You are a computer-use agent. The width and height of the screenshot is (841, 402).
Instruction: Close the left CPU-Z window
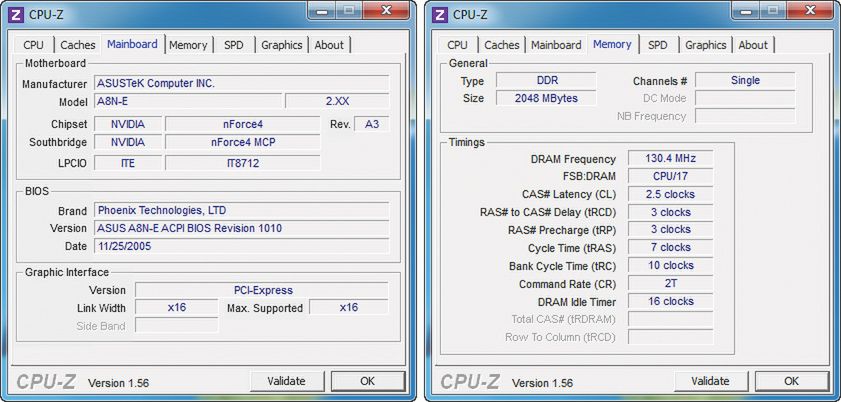point(387,10)
